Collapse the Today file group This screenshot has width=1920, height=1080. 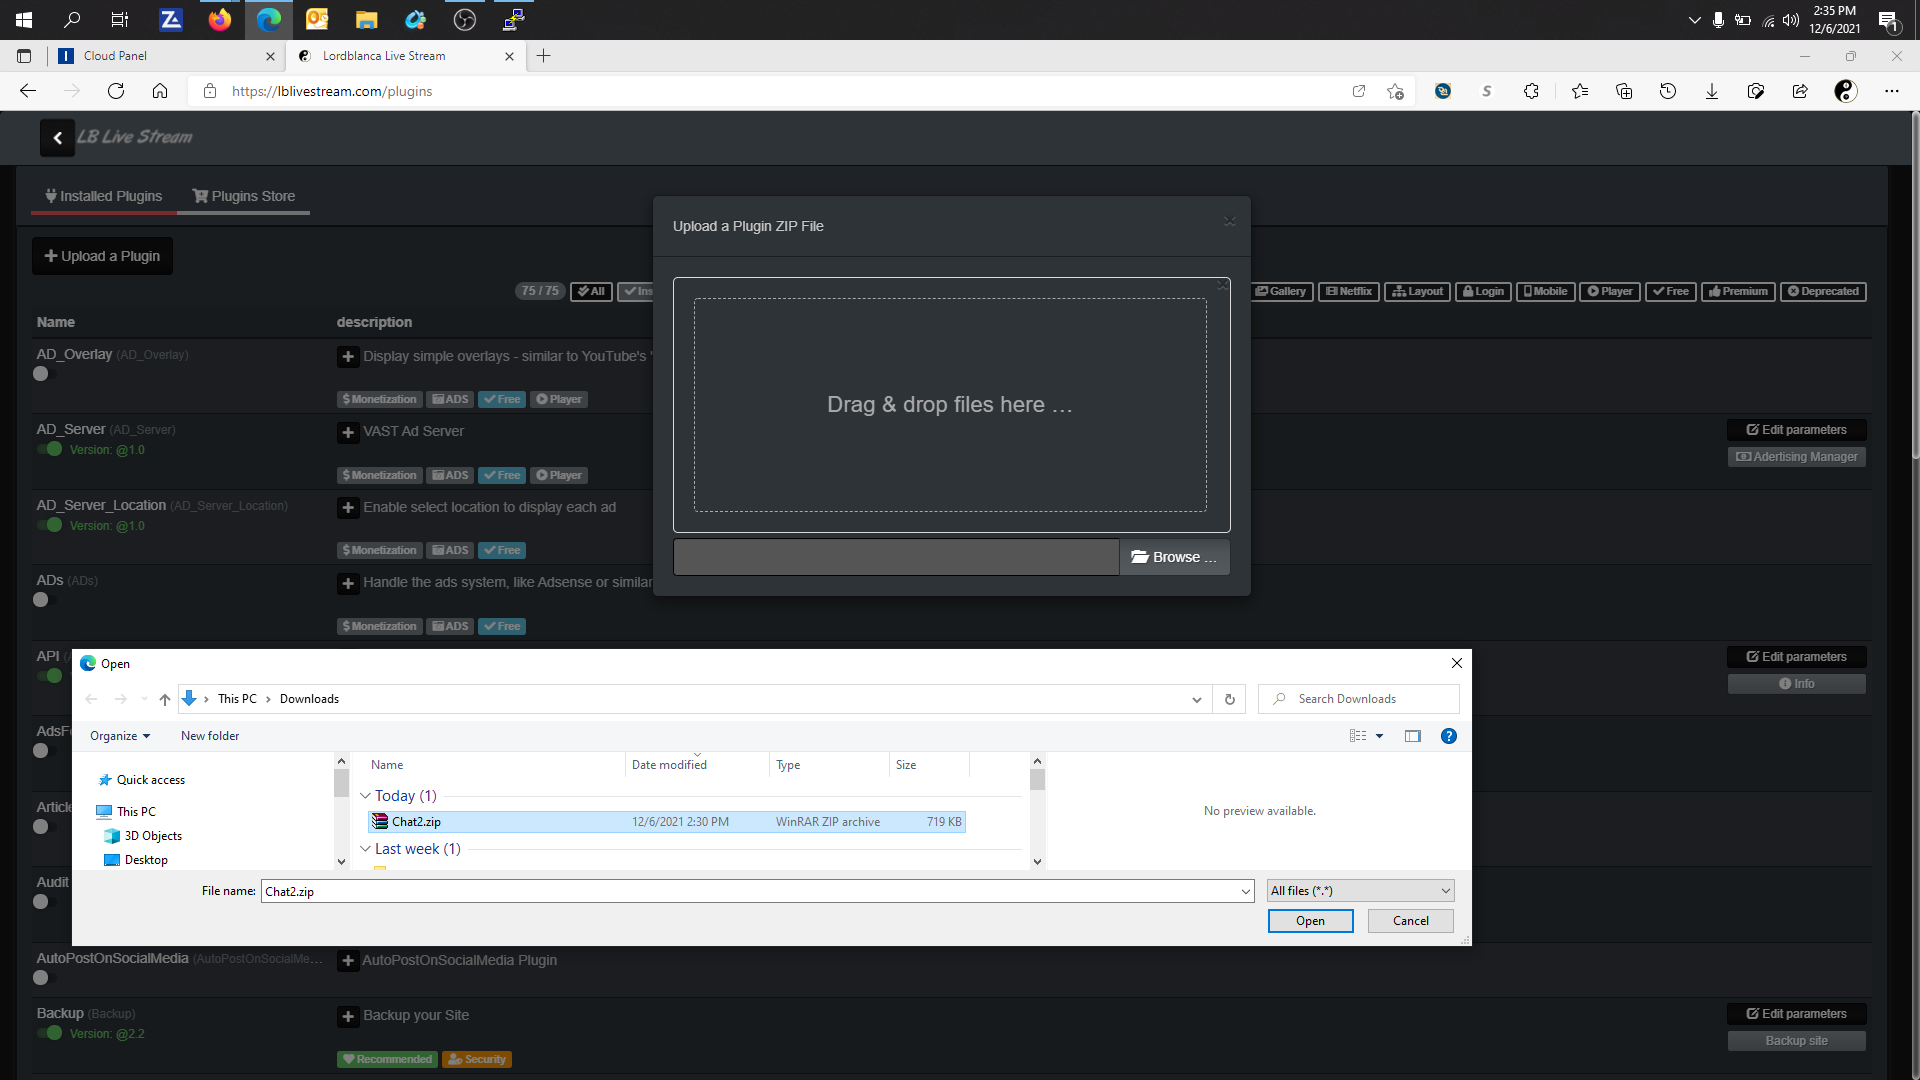pyautogui.click(x=366, y=796)
